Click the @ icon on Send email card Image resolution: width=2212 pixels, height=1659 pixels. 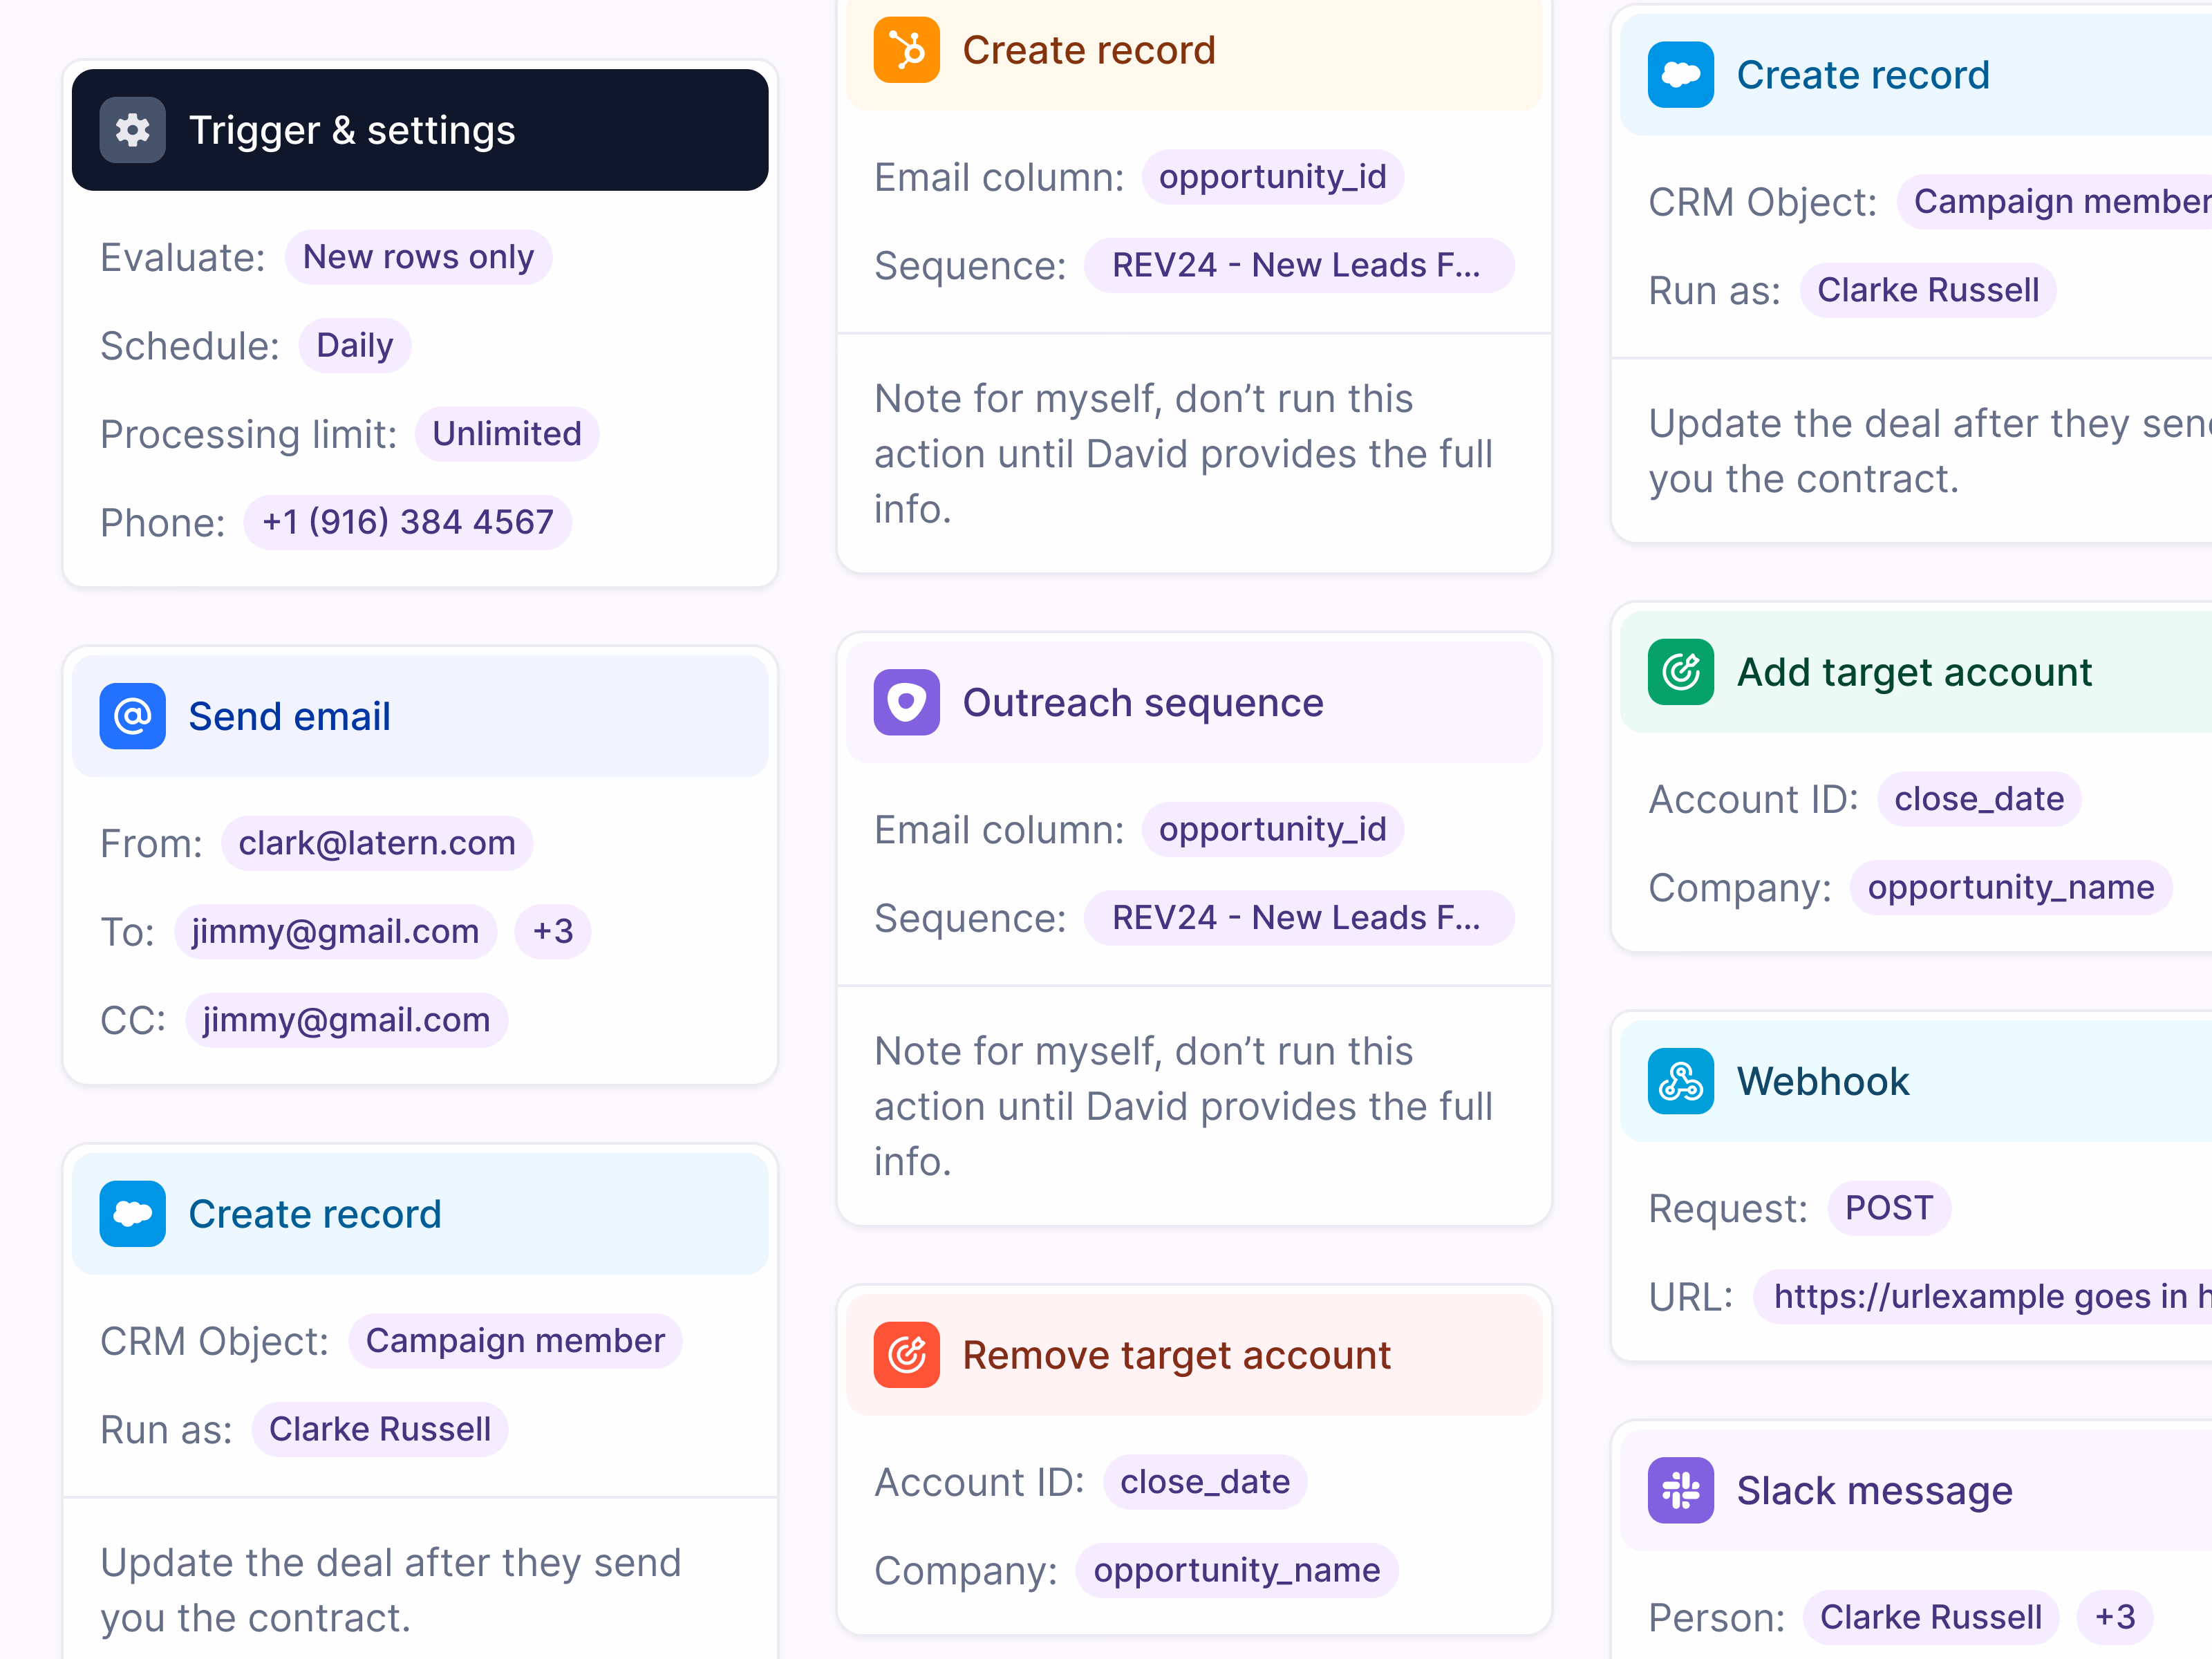pyautogui.click(x=132, y=716)
